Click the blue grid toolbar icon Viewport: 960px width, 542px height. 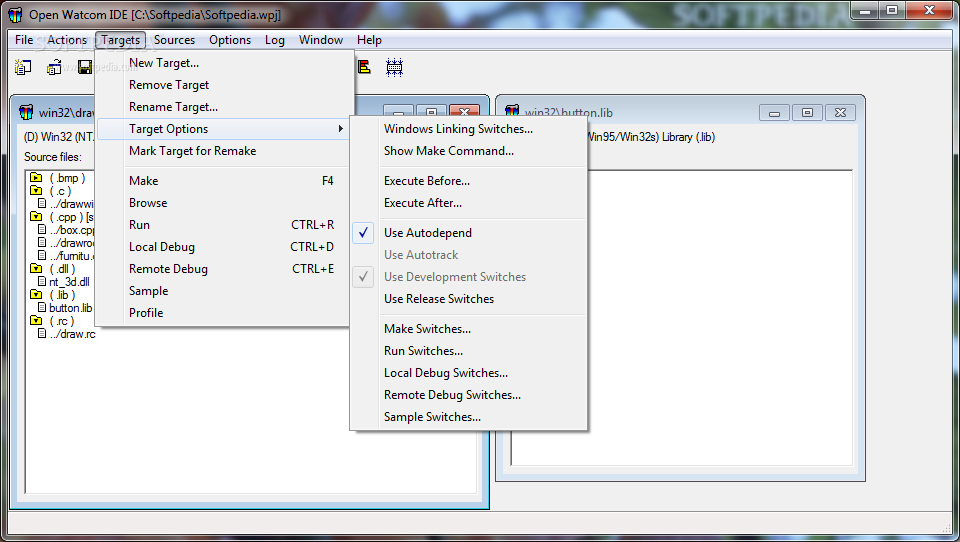394,67
